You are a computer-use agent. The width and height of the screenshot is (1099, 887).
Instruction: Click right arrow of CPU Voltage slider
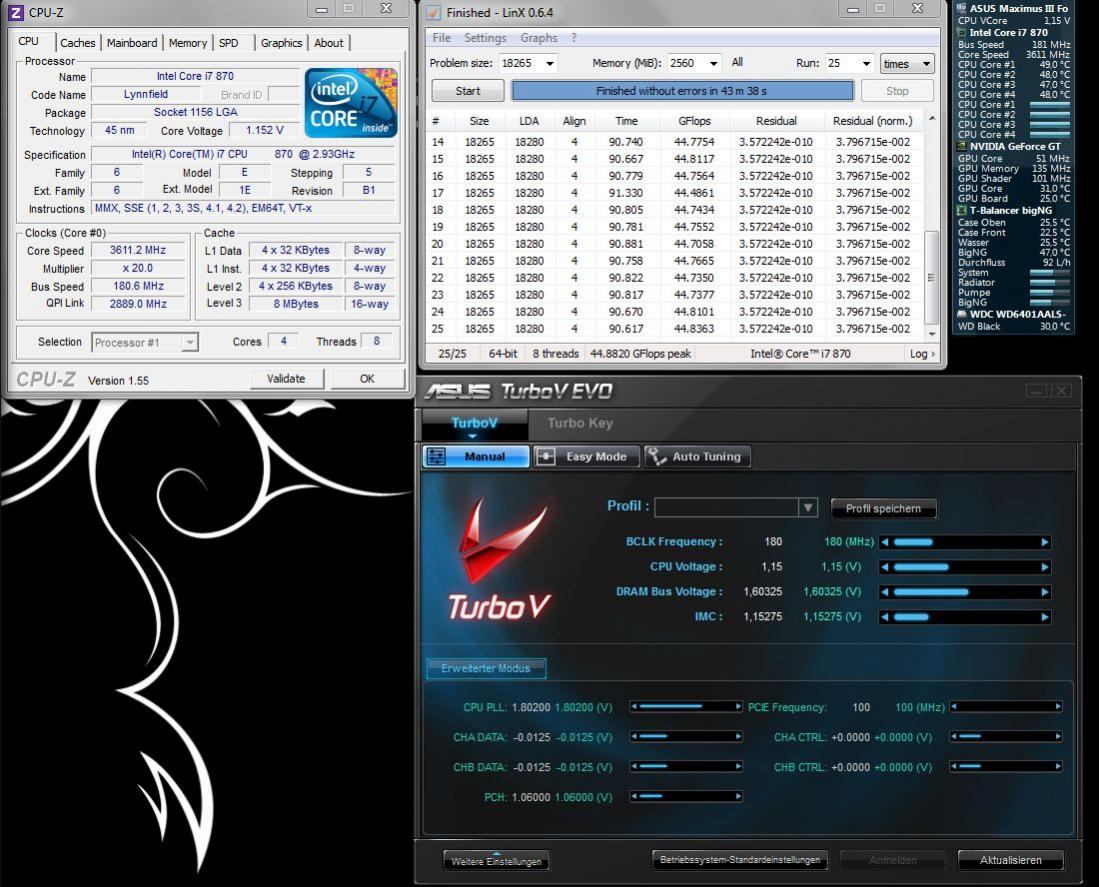[1045, 567]
